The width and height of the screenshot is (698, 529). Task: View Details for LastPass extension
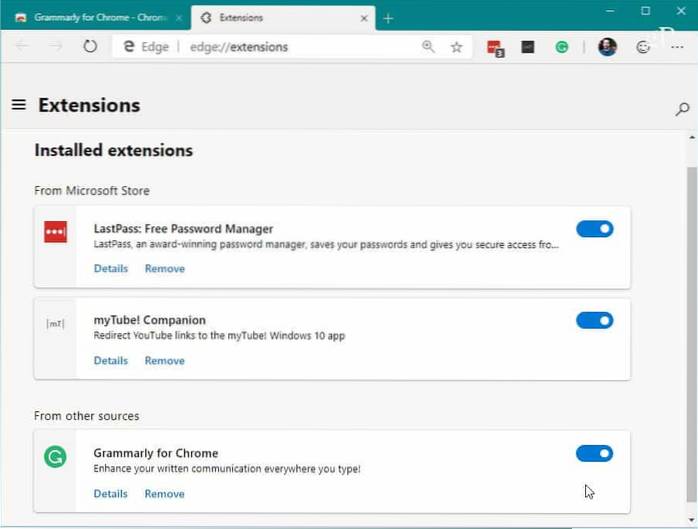[111, 268]
